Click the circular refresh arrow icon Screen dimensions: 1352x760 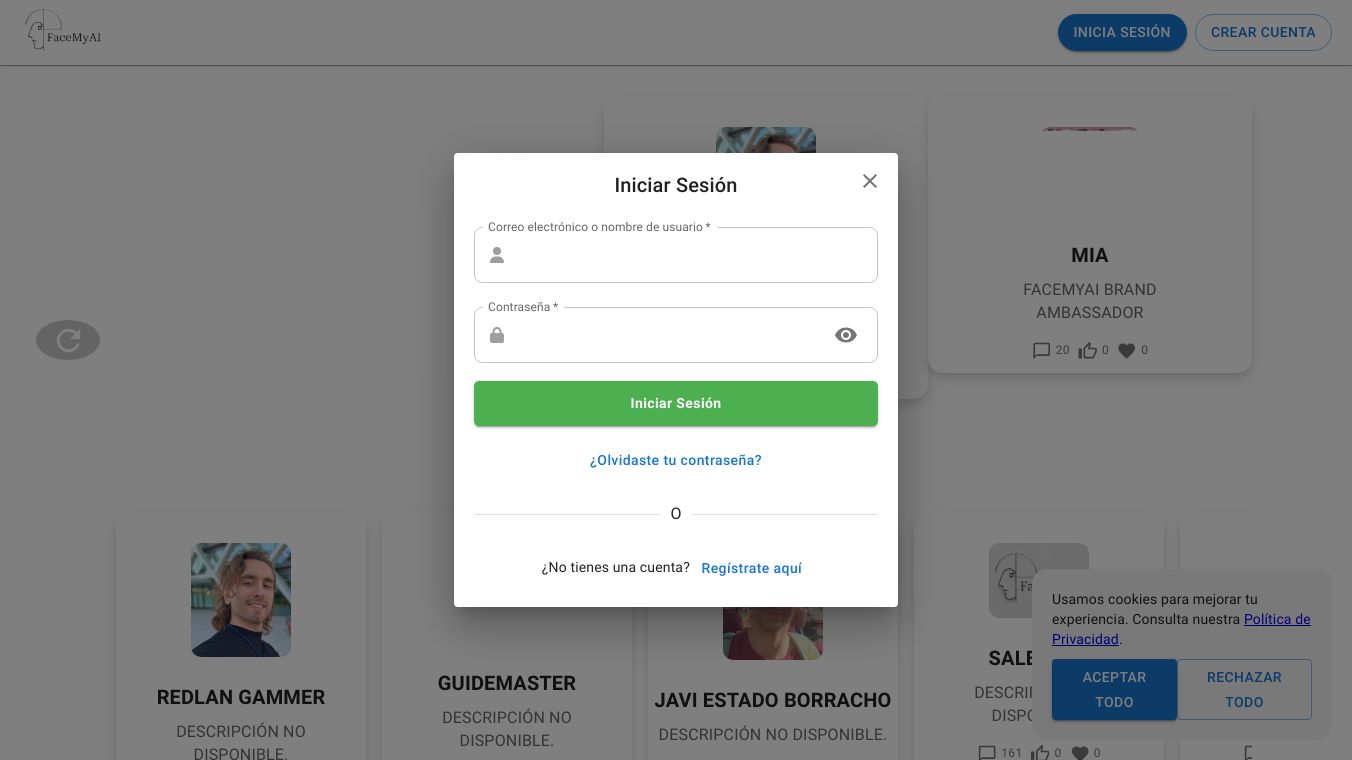tap(68, 340)
